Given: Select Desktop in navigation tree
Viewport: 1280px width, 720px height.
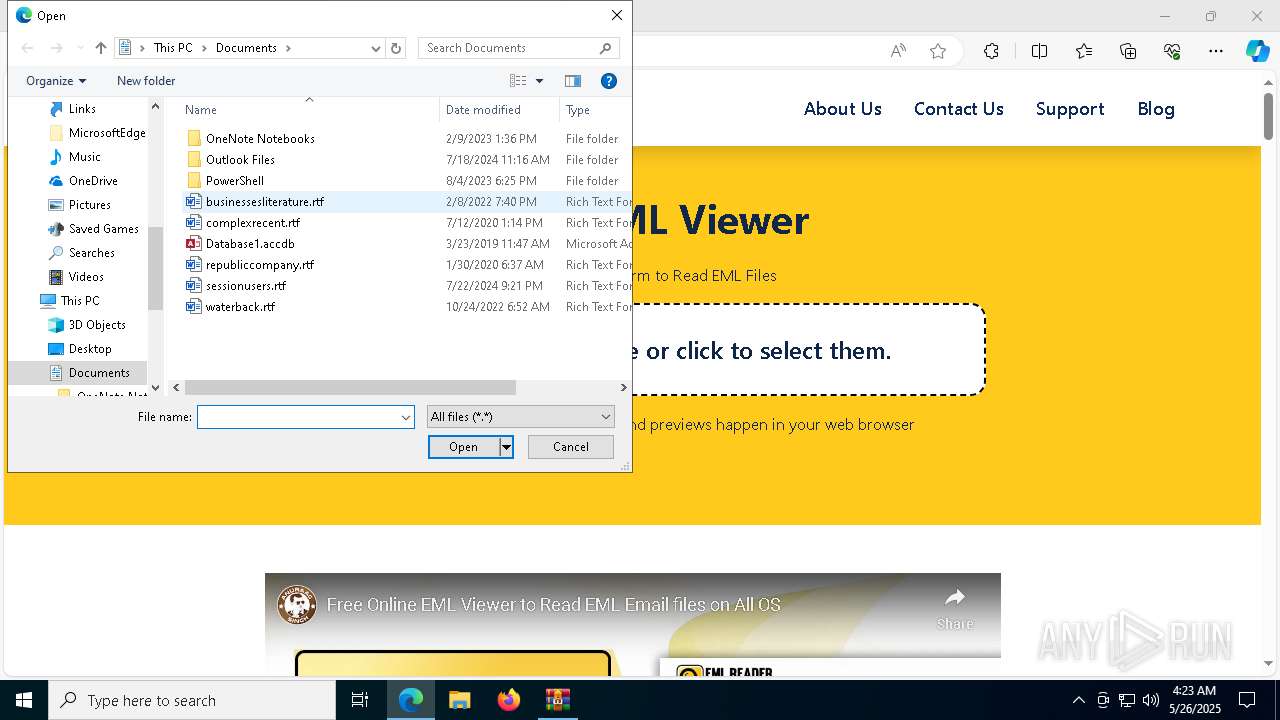Looking at the screenshot, I should (90, 349).
